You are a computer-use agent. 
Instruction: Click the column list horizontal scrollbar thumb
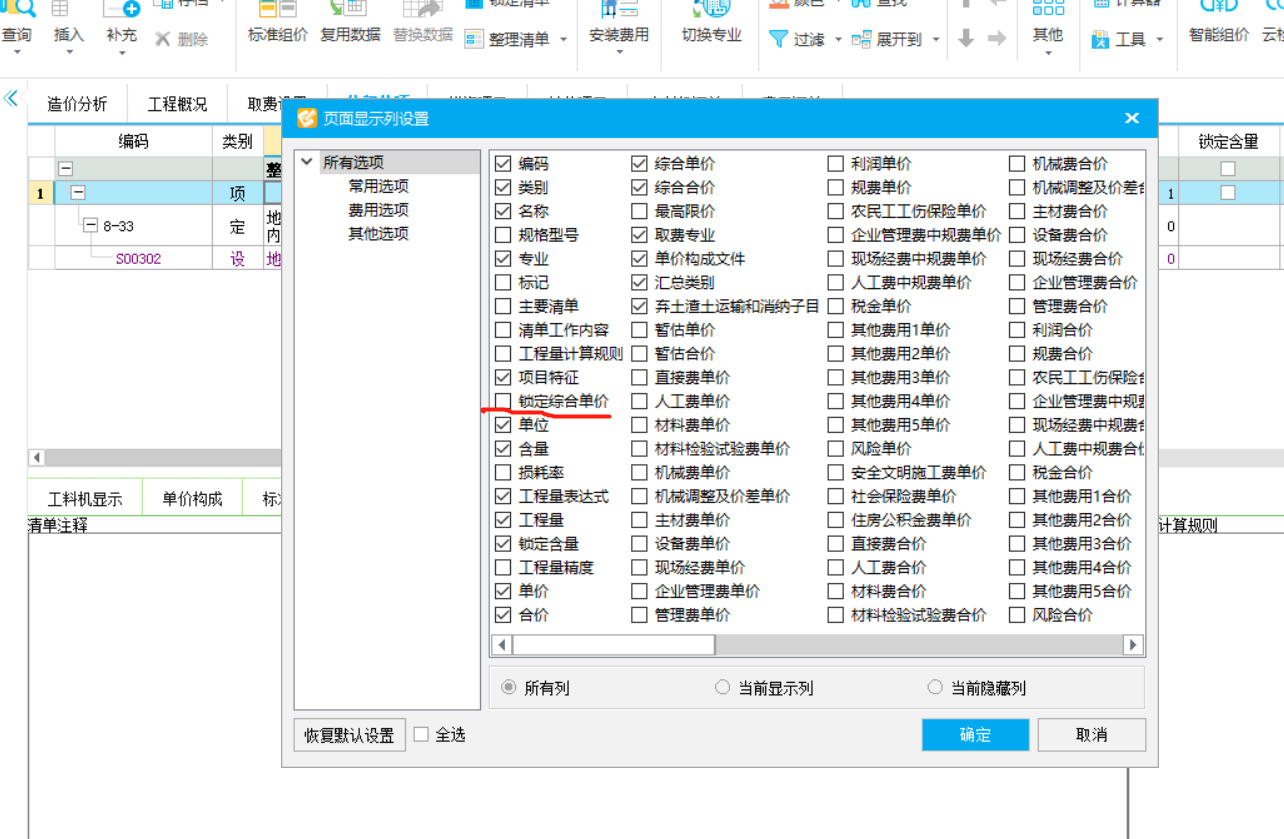pyautogui.click(x=614, y=645)
